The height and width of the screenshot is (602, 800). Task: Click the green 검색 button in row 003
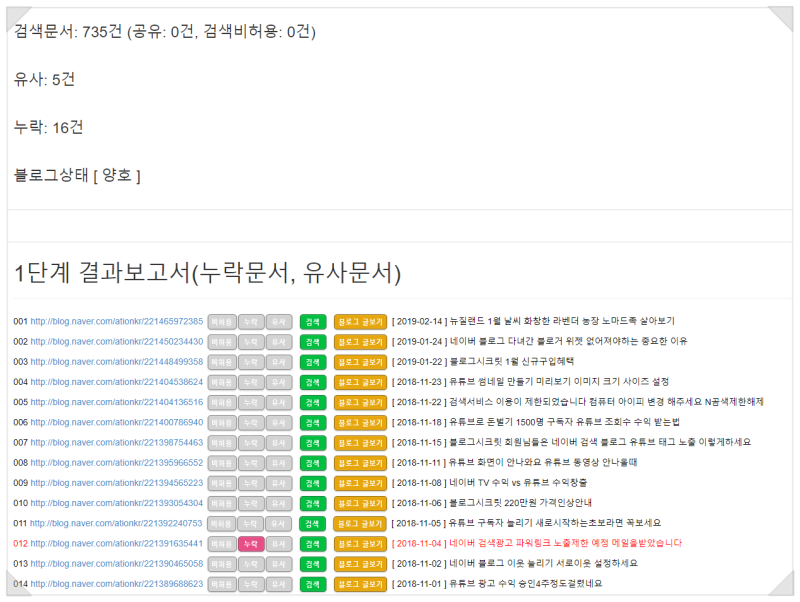(313, 362)
